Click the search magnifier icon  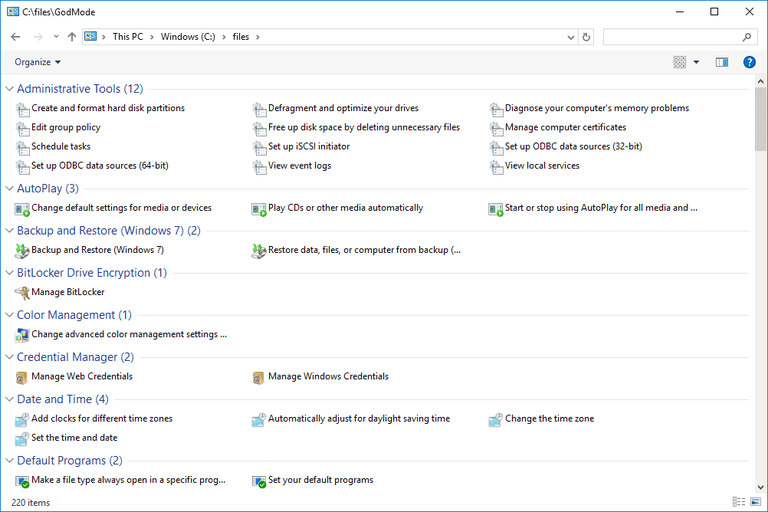point(747,37)
